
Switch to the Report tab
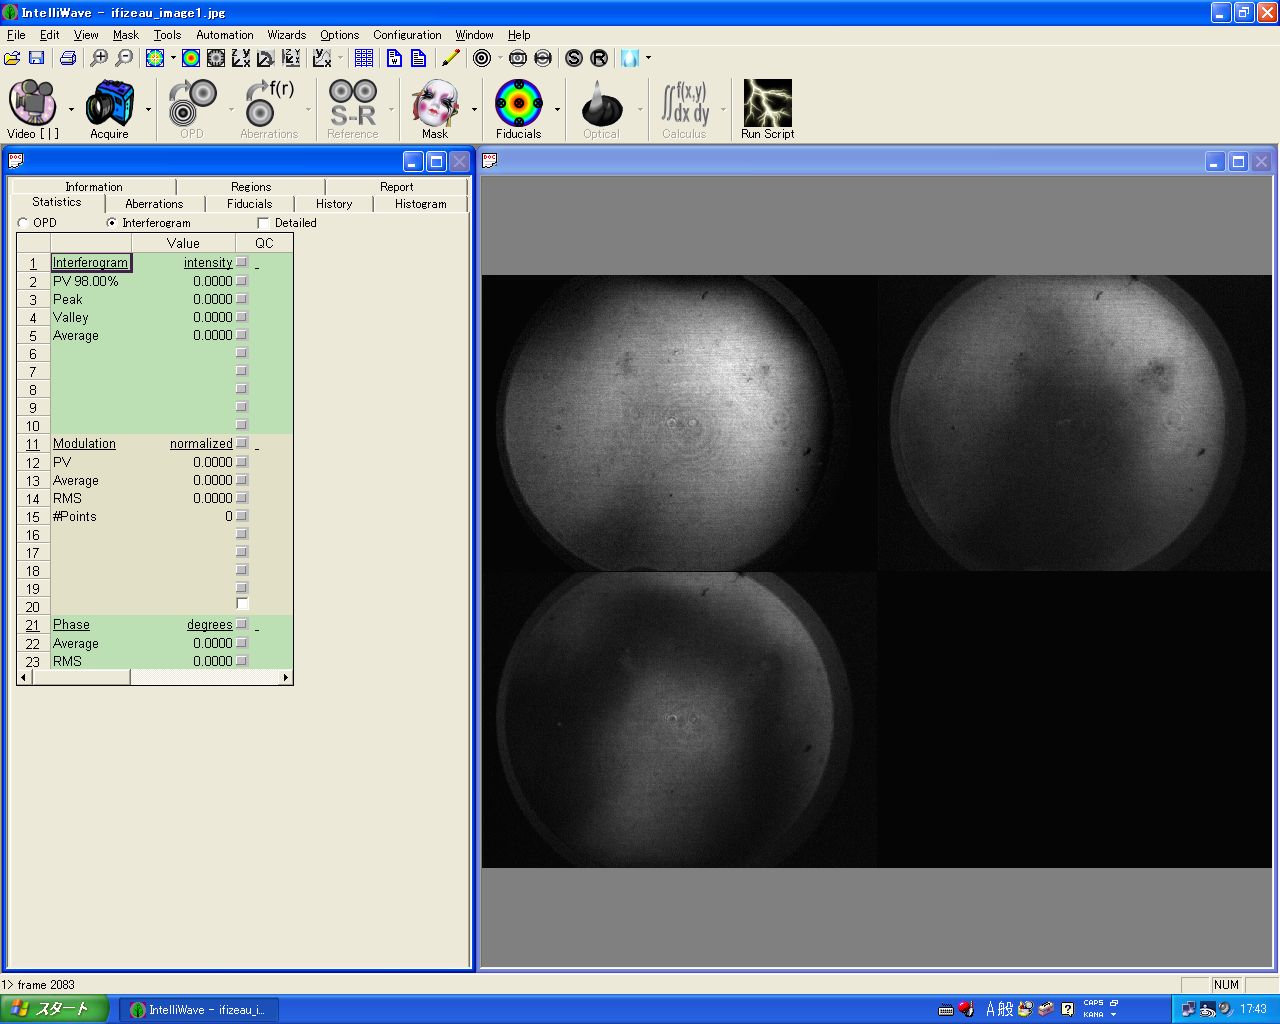397,187
